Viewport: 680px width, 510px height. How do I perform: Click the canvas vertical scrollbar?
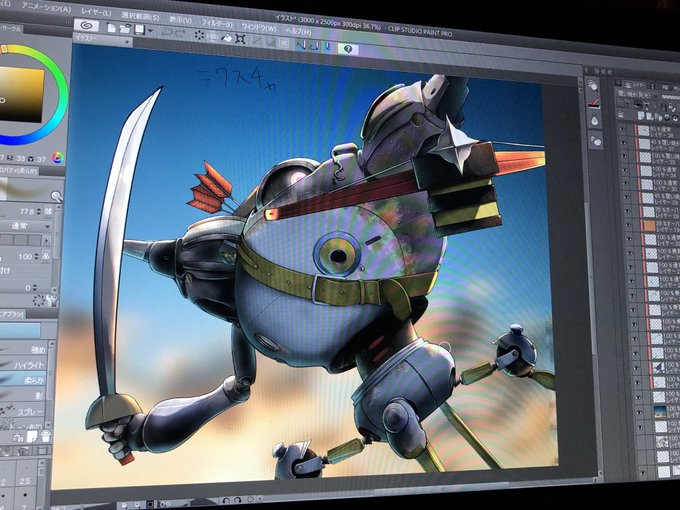(x=590, y=278)
